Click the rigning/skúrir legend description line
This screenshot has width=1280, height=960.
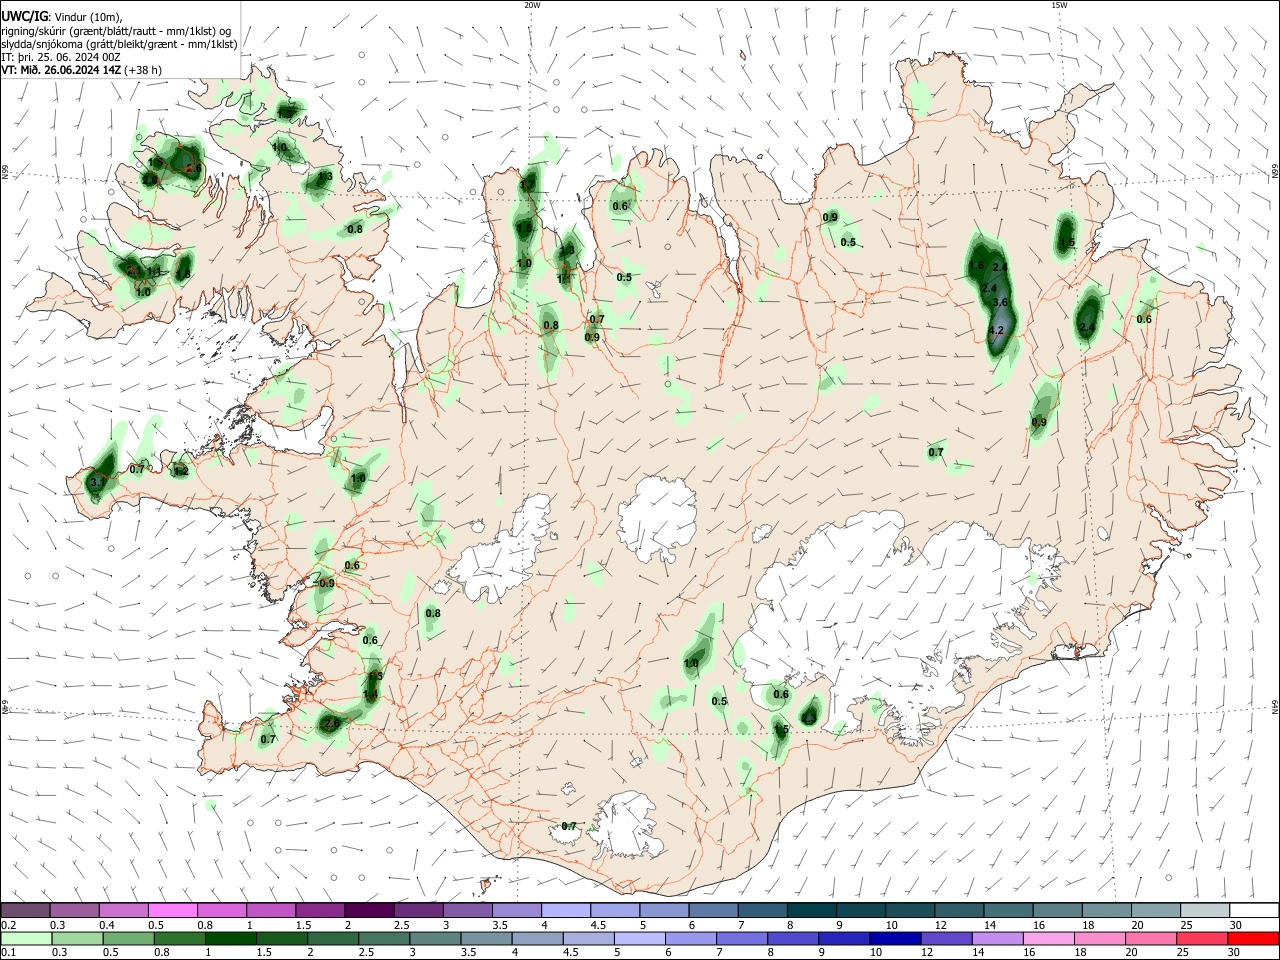(116, 31)
